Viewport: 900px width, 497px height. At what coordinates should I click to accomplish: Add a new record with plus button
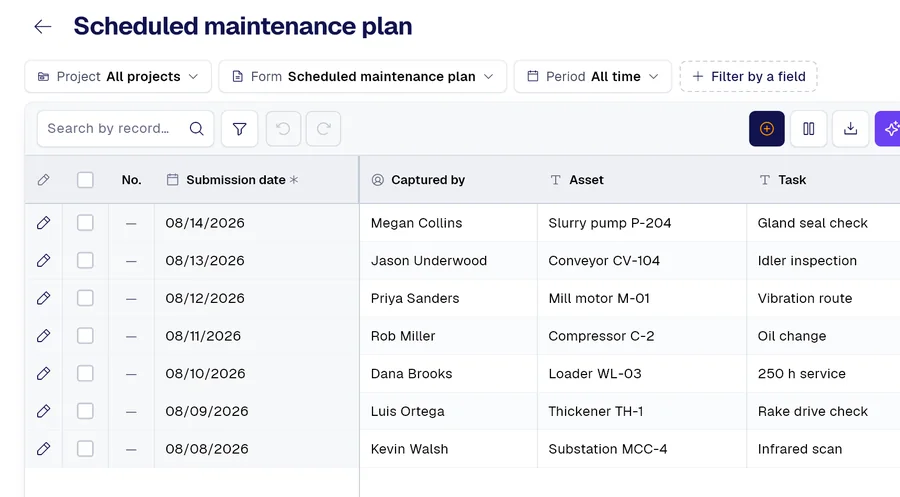click(767, 129)
